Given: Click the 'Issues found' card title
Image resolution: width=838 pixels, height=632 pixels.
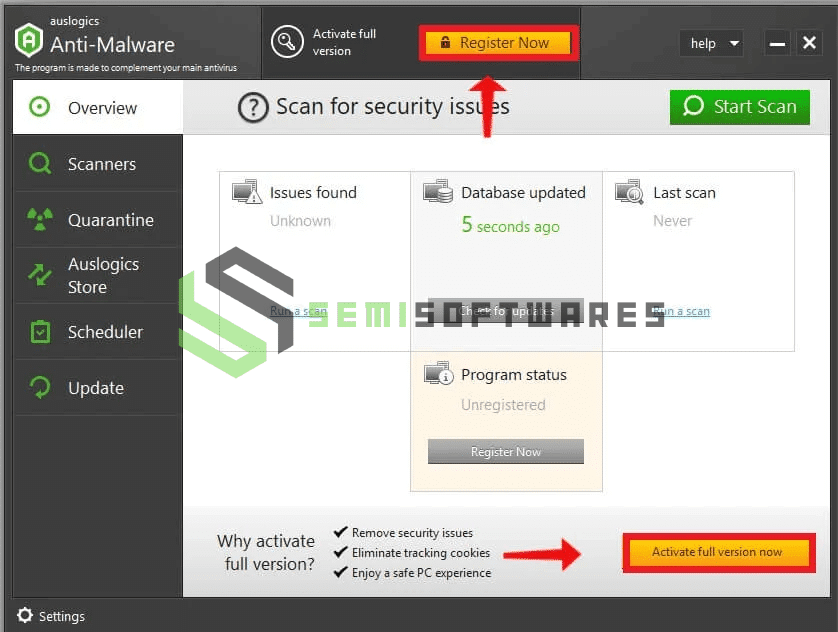Looking at the screenshot, I should click(x=313, y=192).
